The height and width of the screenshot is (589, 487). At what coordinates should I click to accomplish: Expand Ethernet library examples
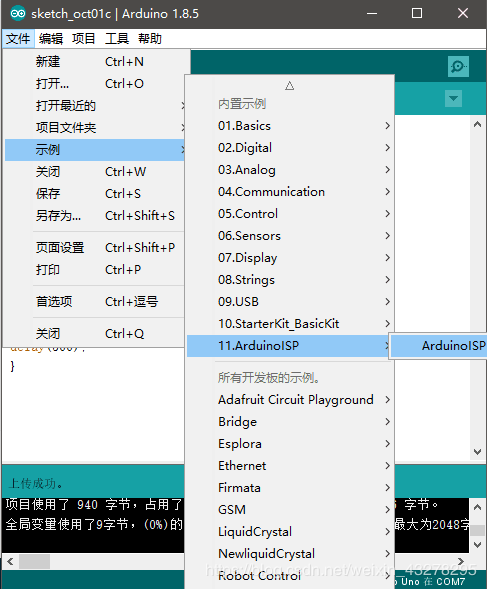pyautogui.click(x=290, y=466)
